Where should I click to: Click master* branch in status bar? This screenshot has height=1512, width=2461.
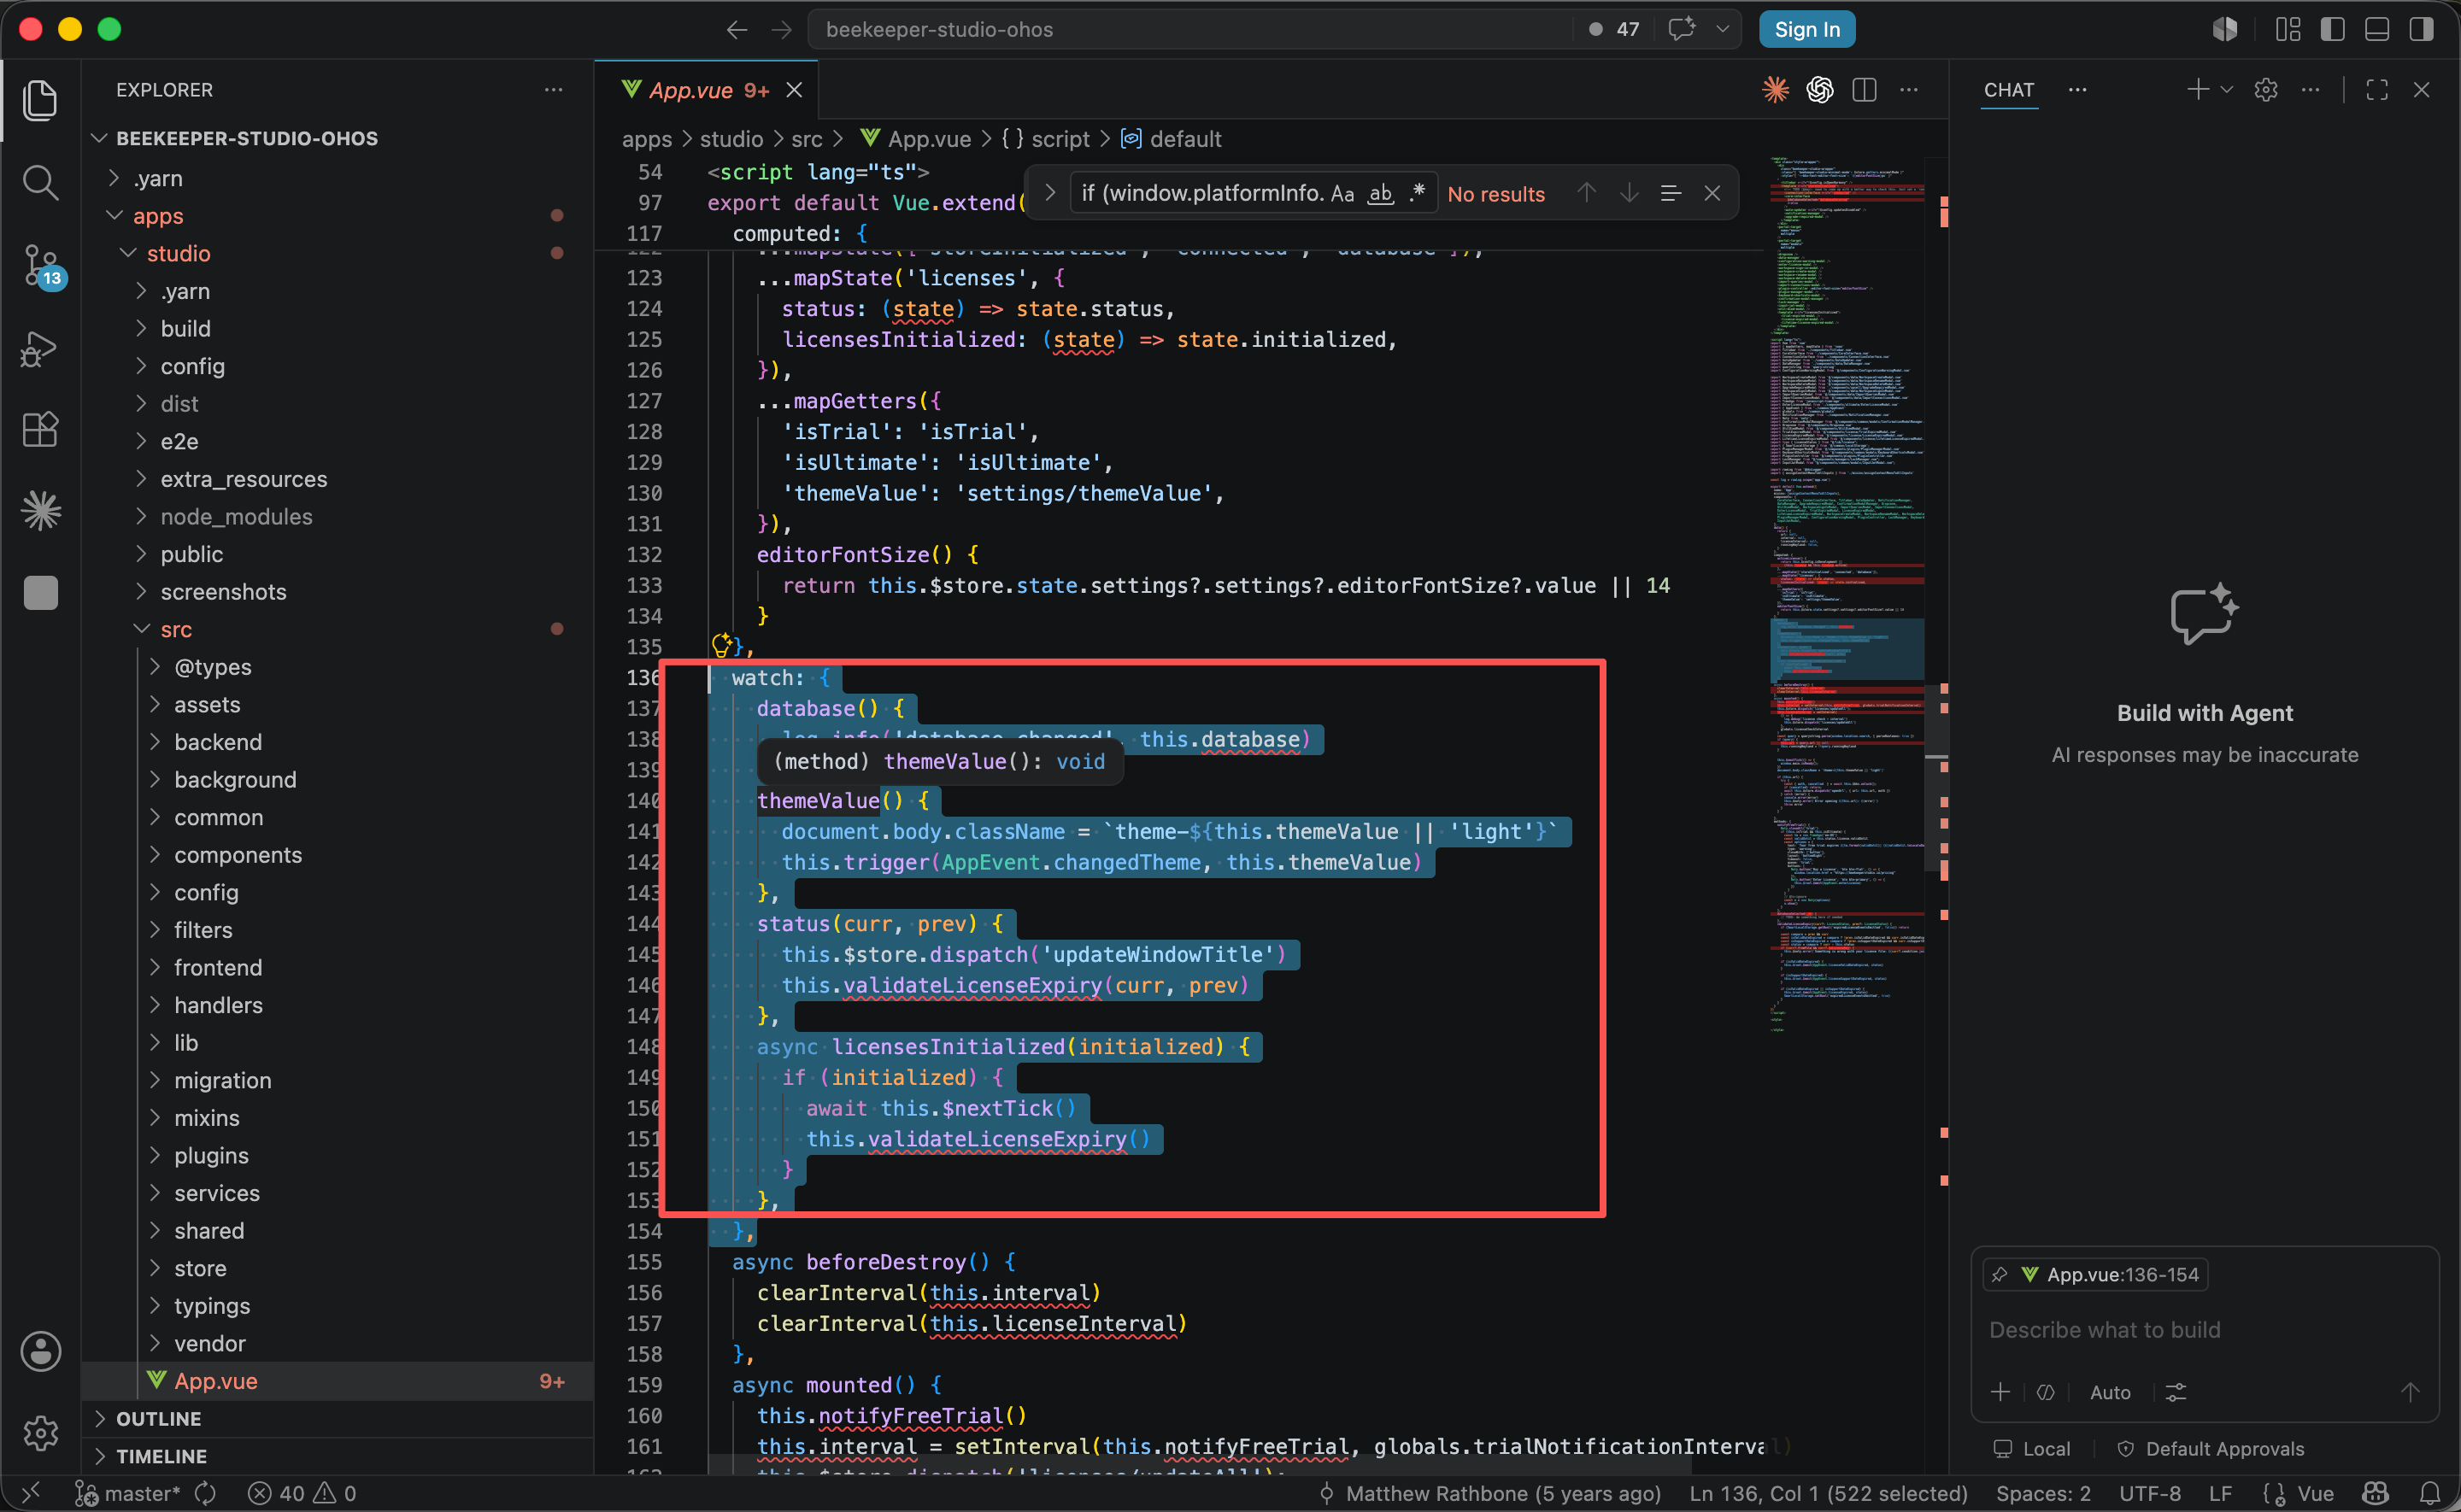coord(128,1493)
